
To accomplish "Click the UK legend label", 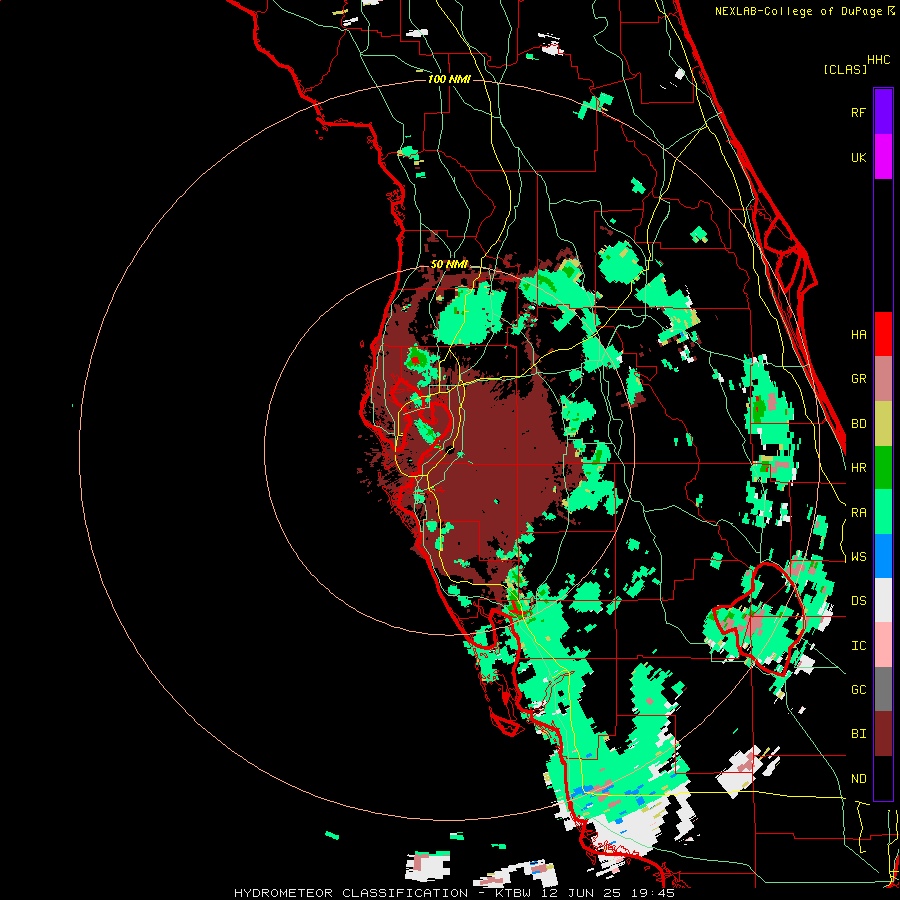I will [x=858, y=157].
